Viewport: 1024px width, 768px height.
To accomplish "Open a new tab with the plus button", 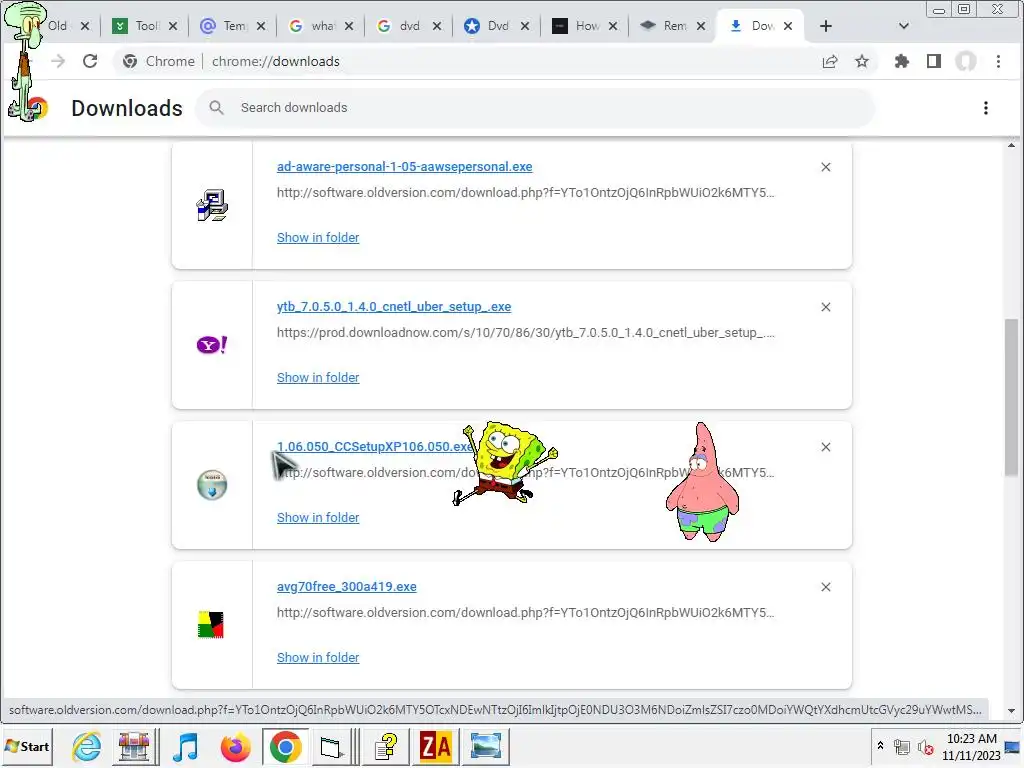I will pos(825,26).
